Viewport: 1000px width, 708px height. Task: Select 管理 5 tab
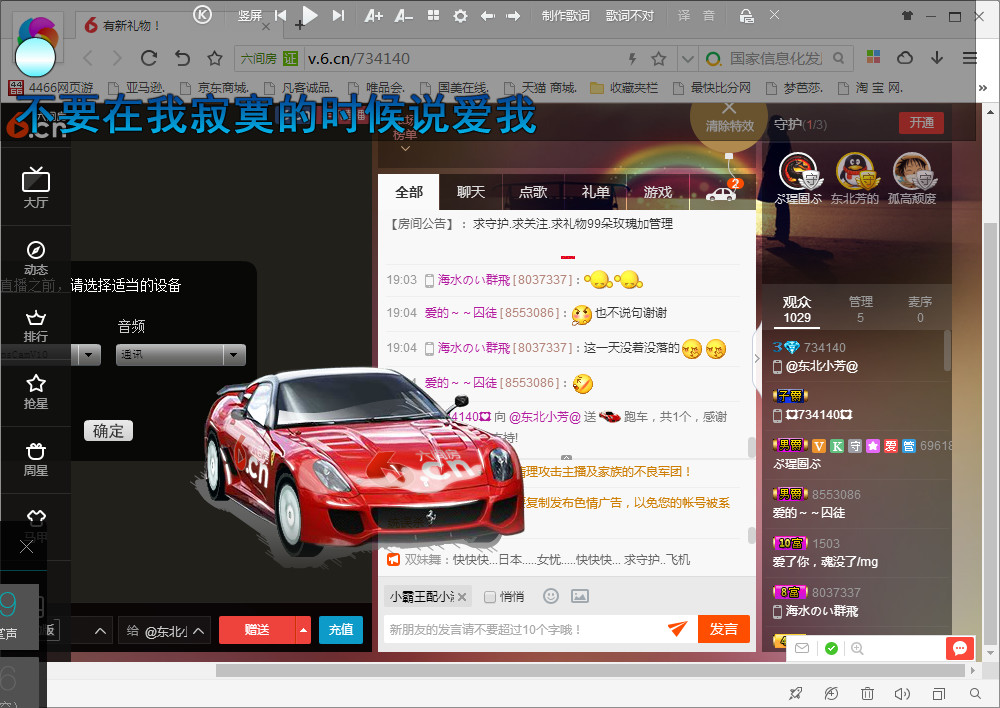point(860,309)
